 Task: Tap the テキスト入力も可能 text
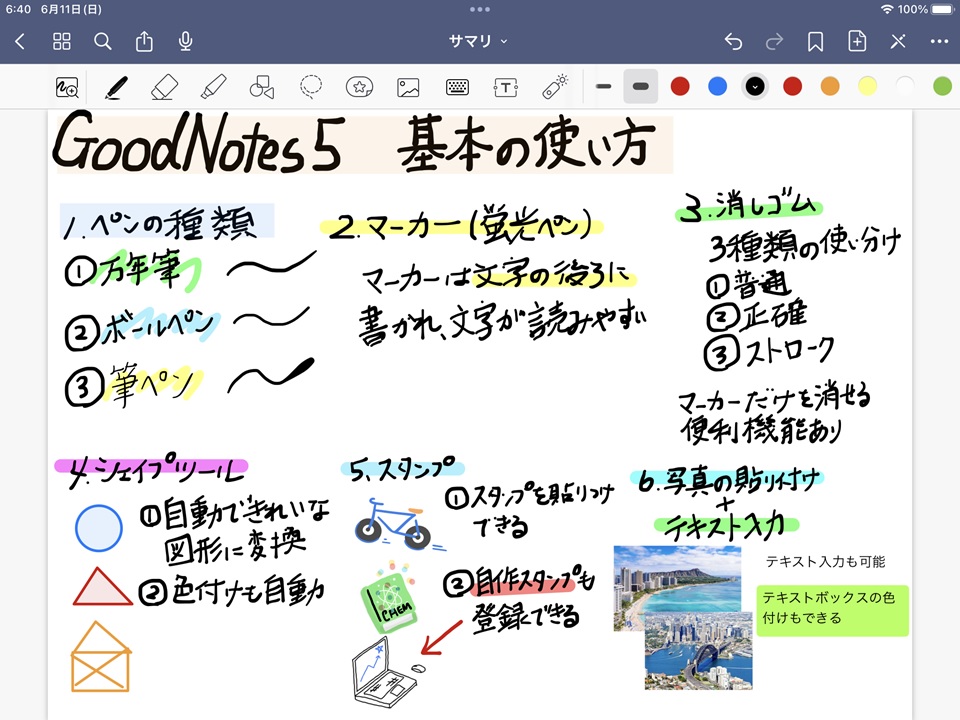point(825,561)
